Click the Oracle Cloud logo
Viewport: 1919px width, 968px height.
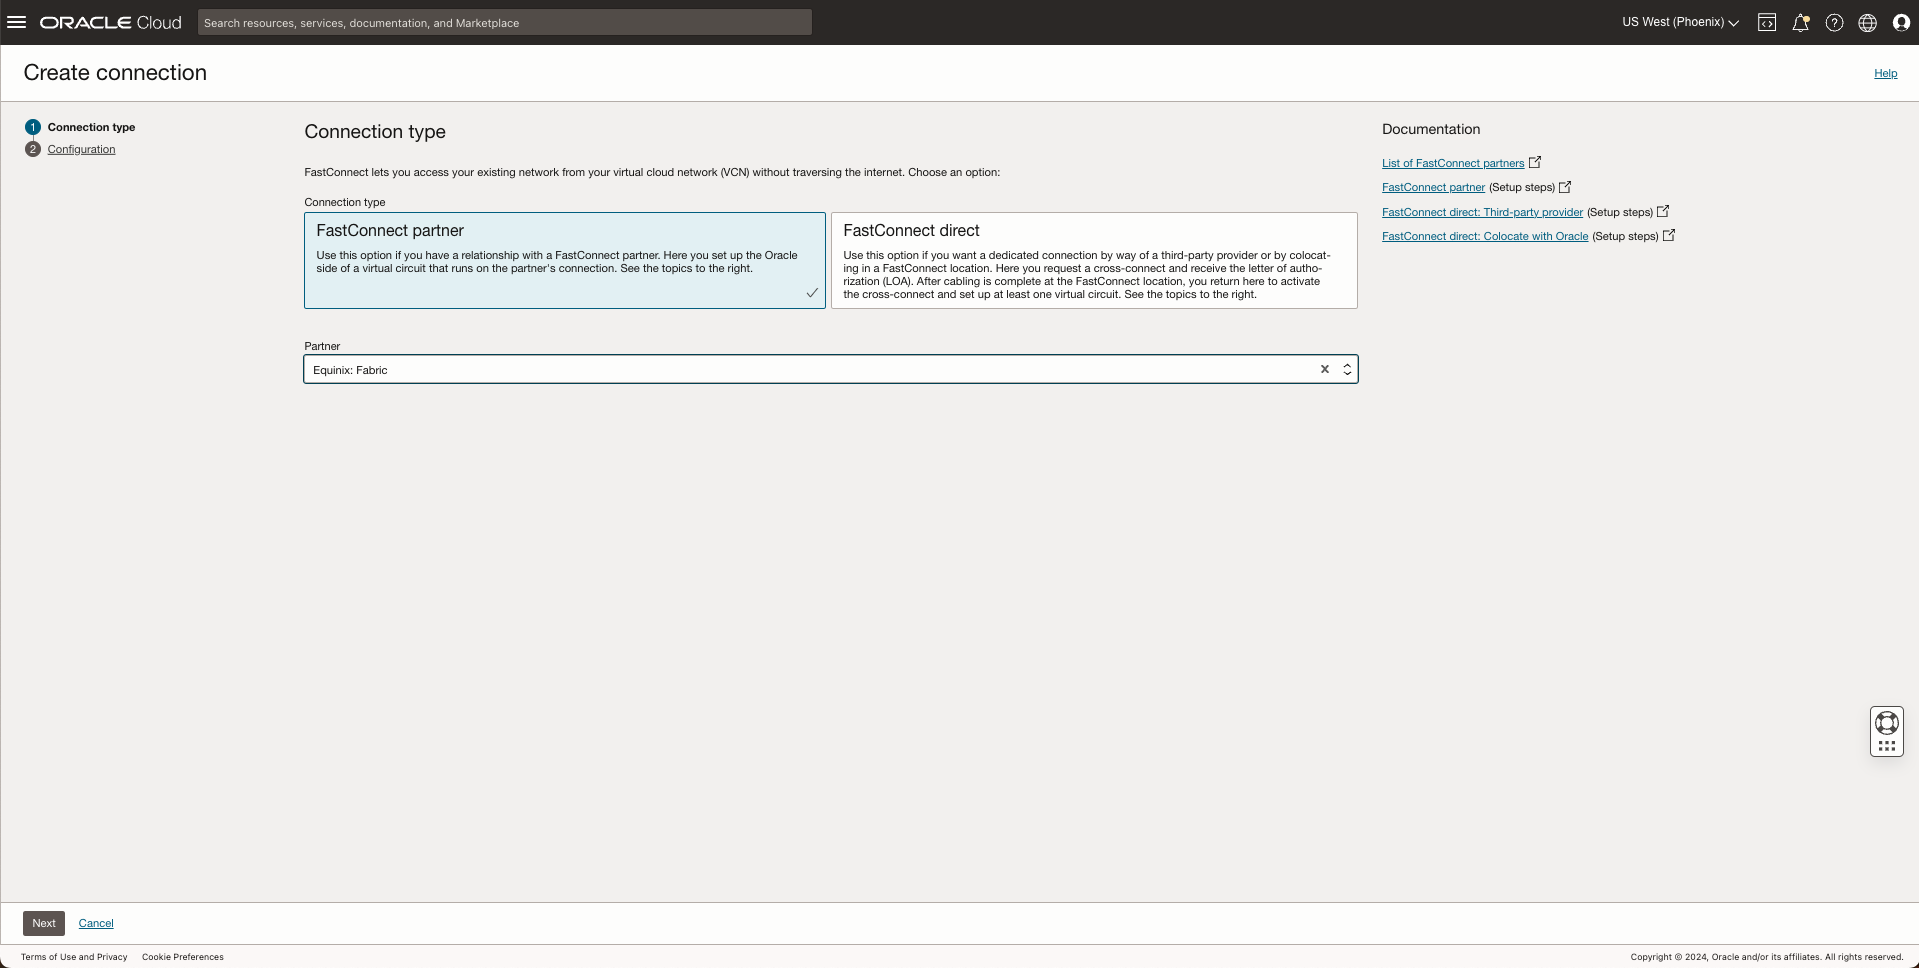click(x=111, y=23)
